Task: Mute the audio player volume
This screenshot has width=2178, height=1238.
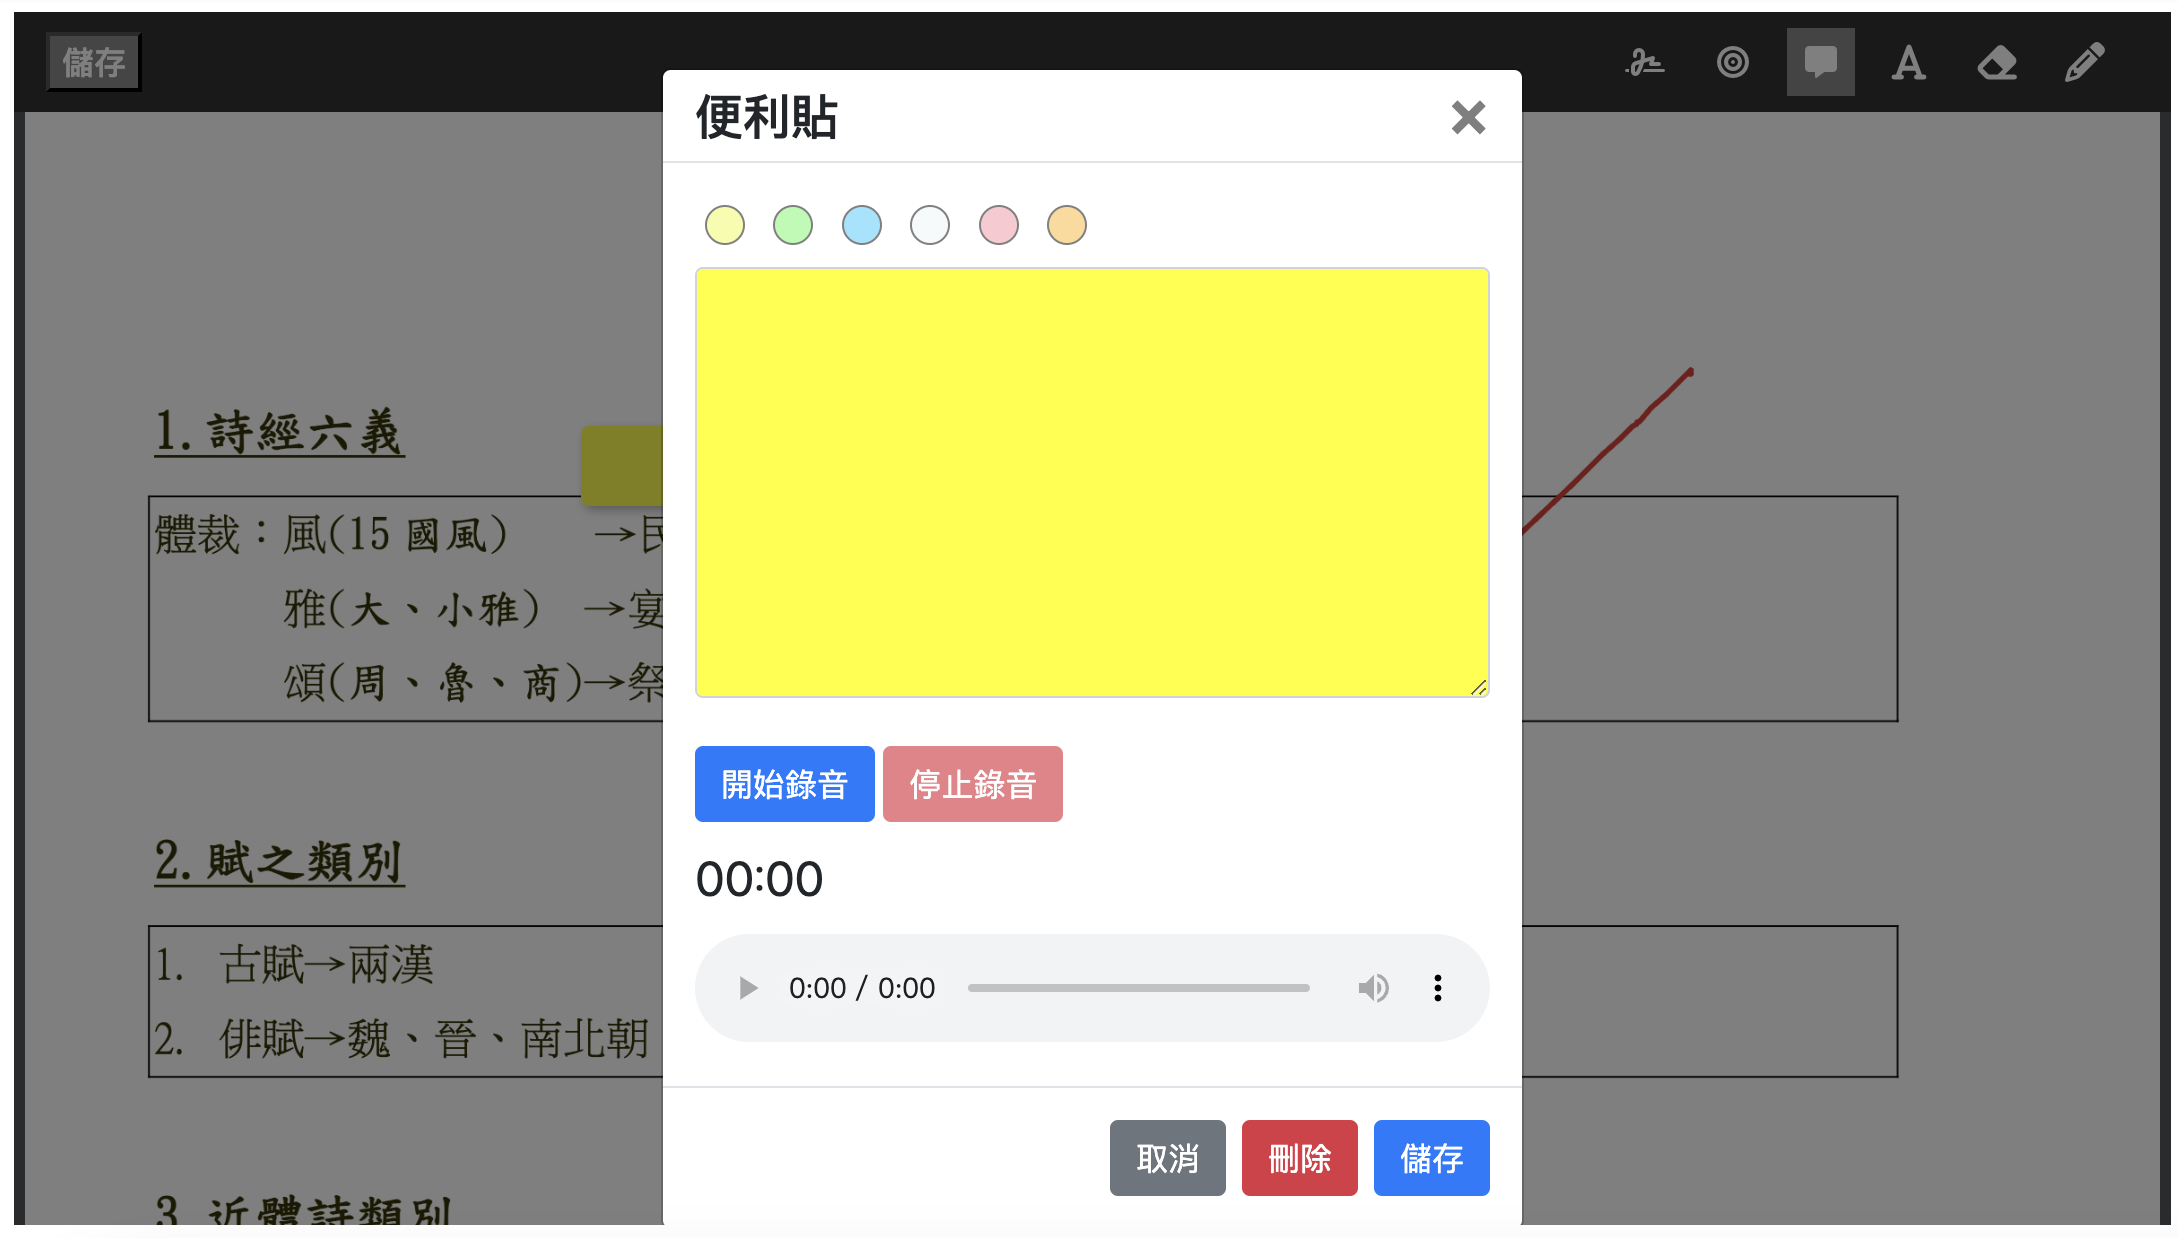Action: point(1373,988)
